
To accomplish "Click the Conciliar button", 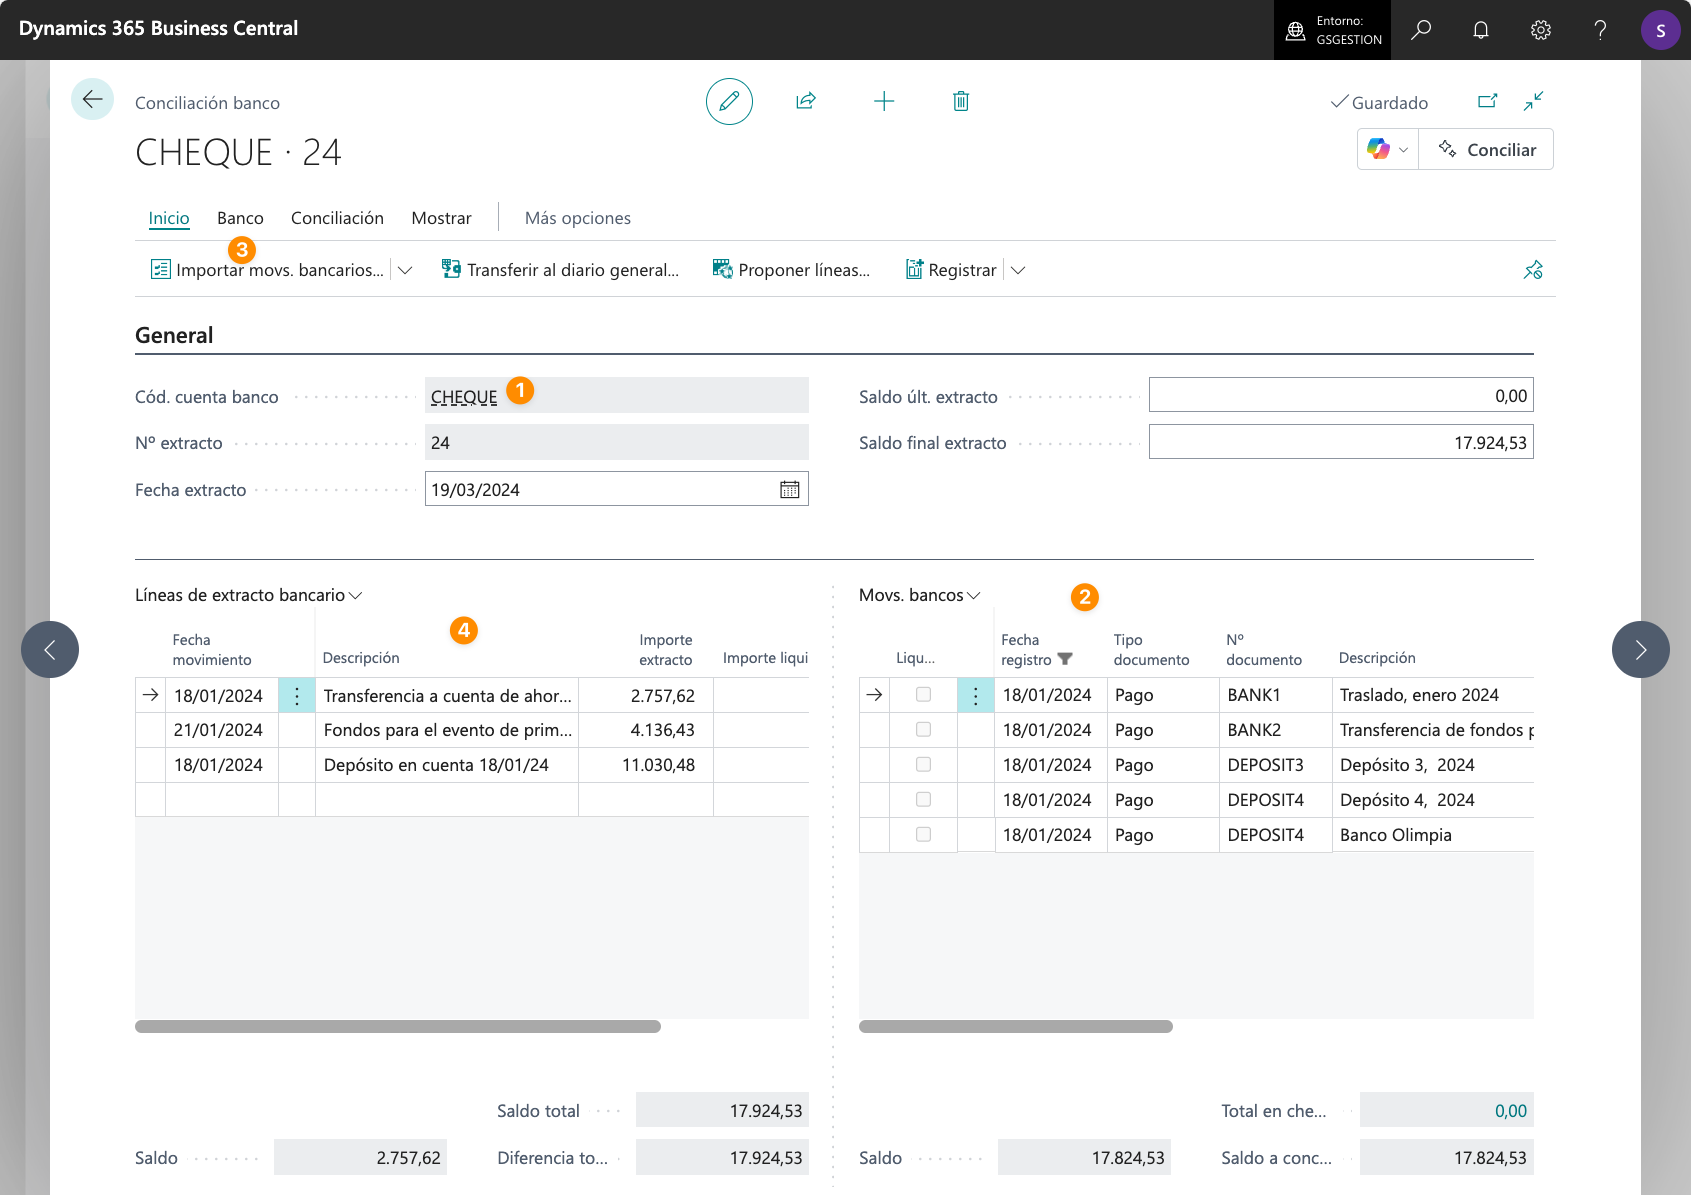I will pos(1486,149).
